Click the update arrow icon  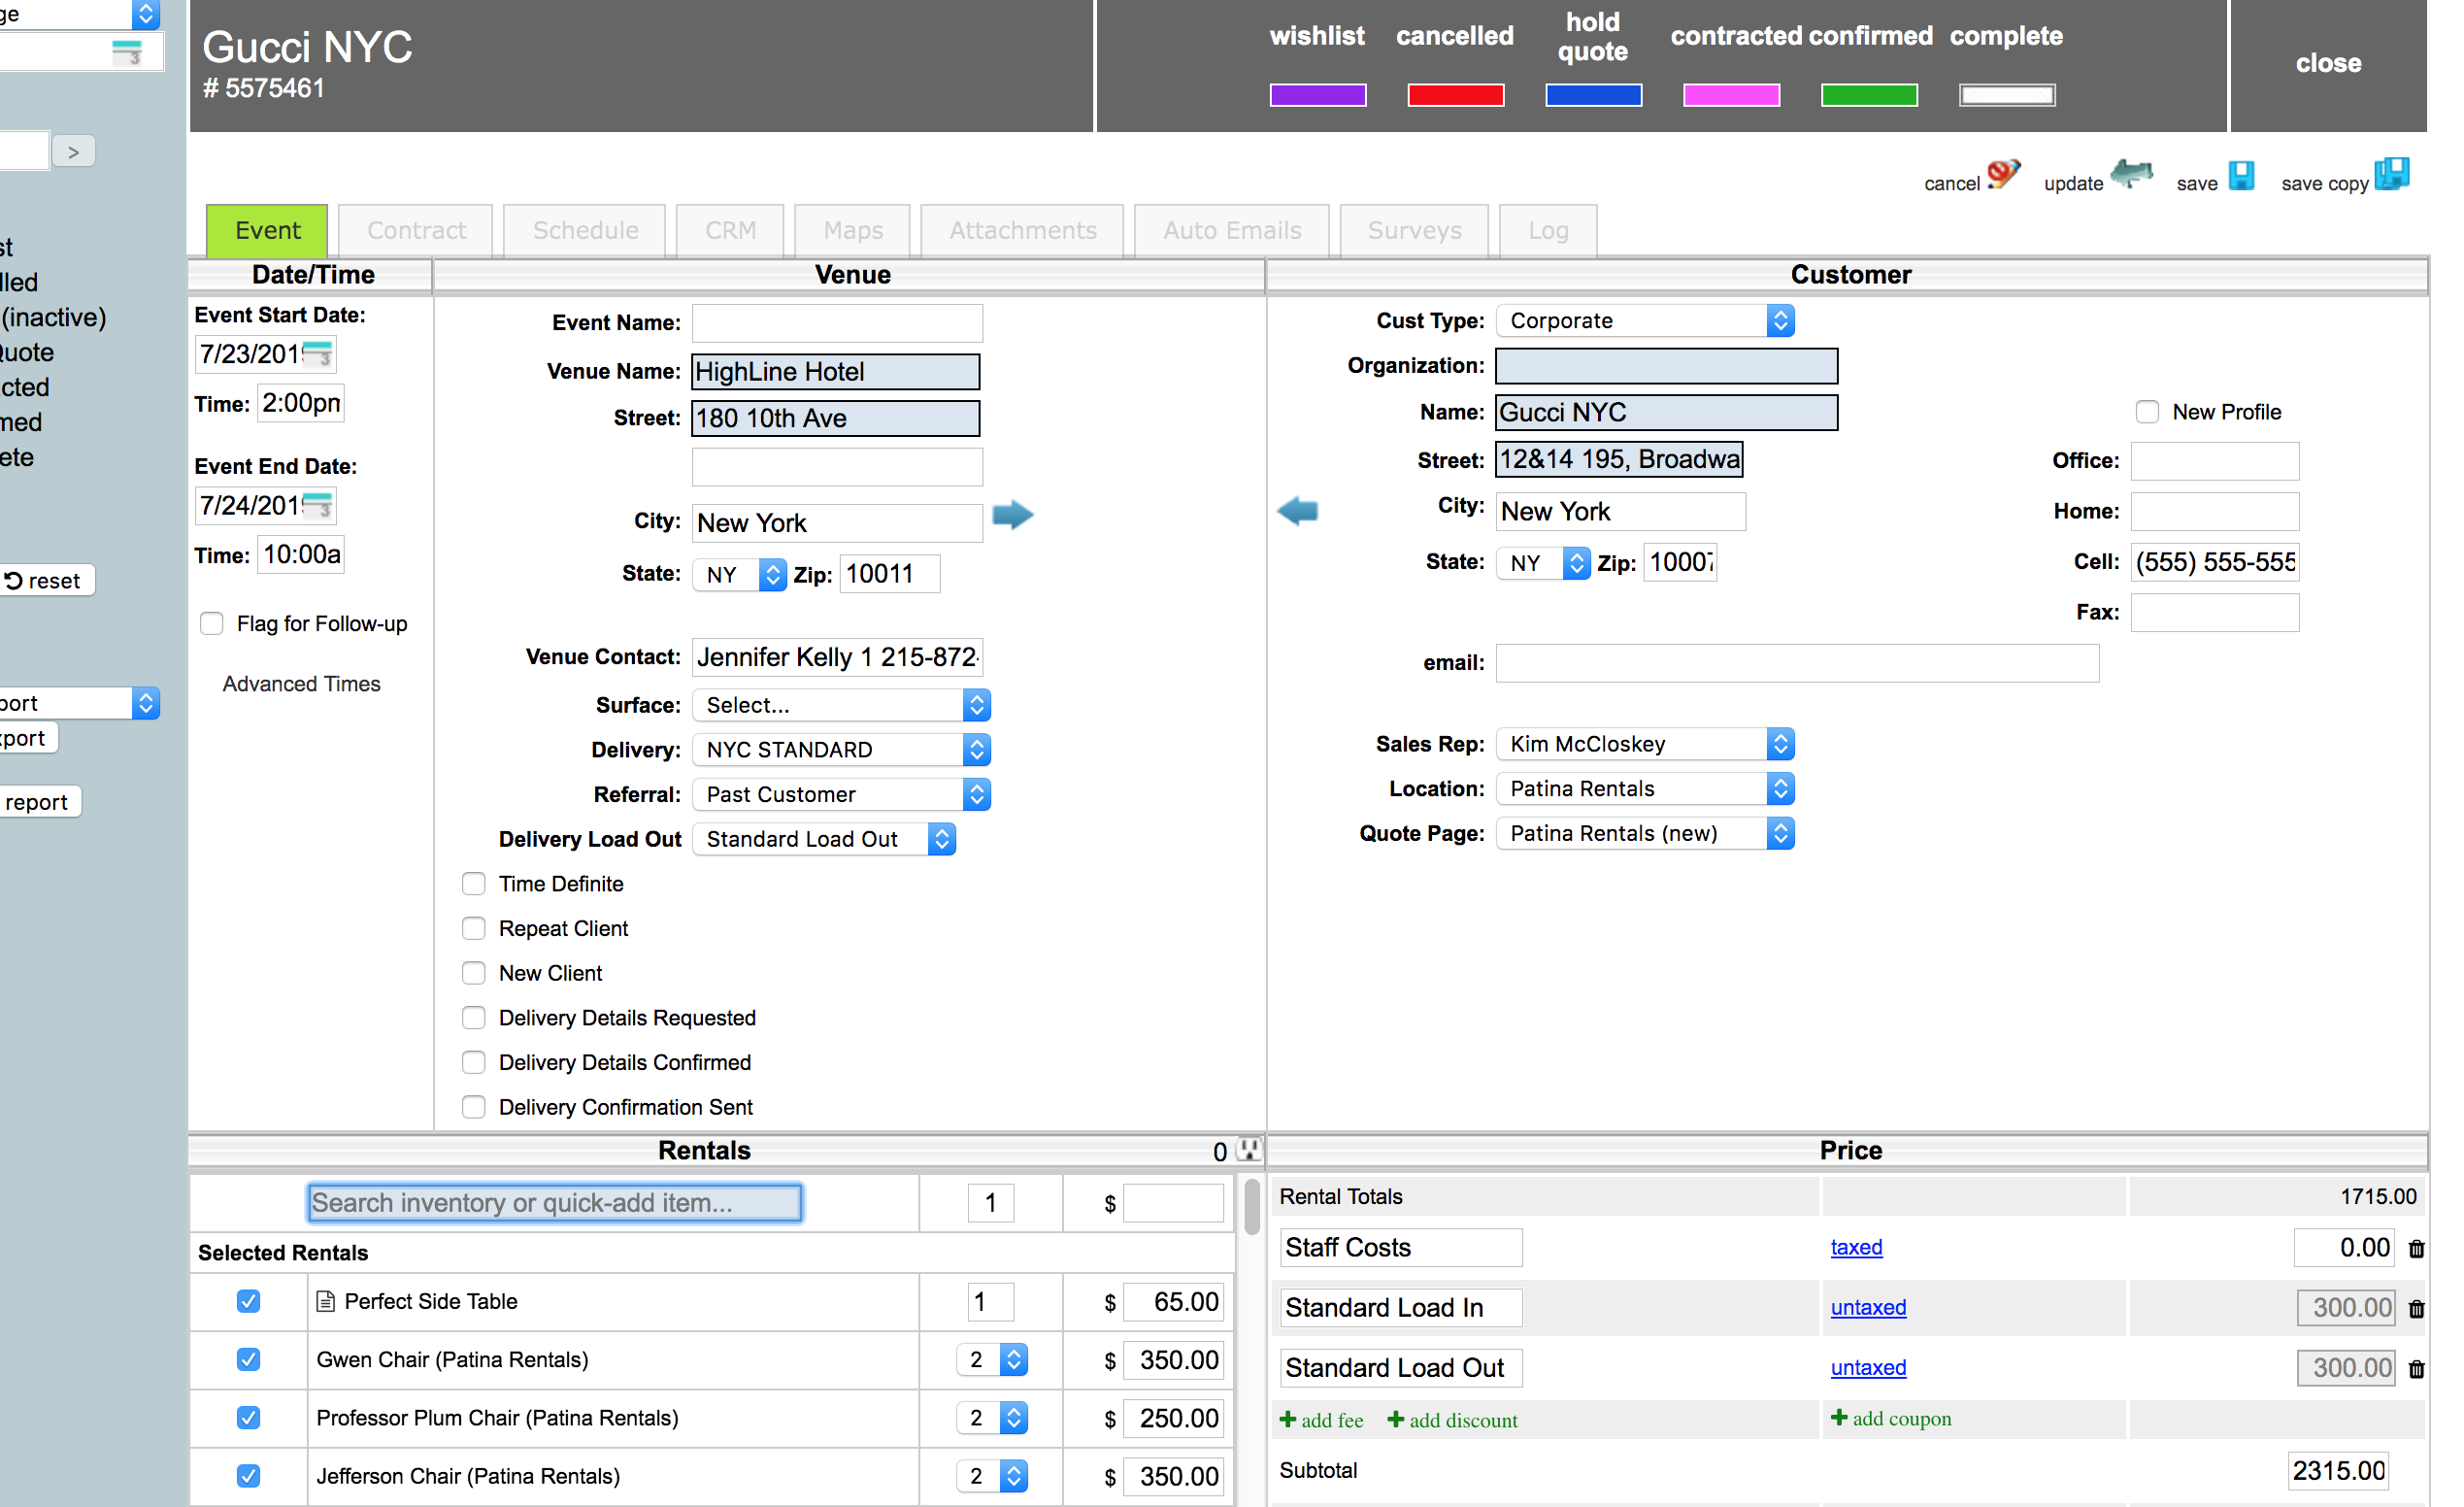(x=2131, y=175)
